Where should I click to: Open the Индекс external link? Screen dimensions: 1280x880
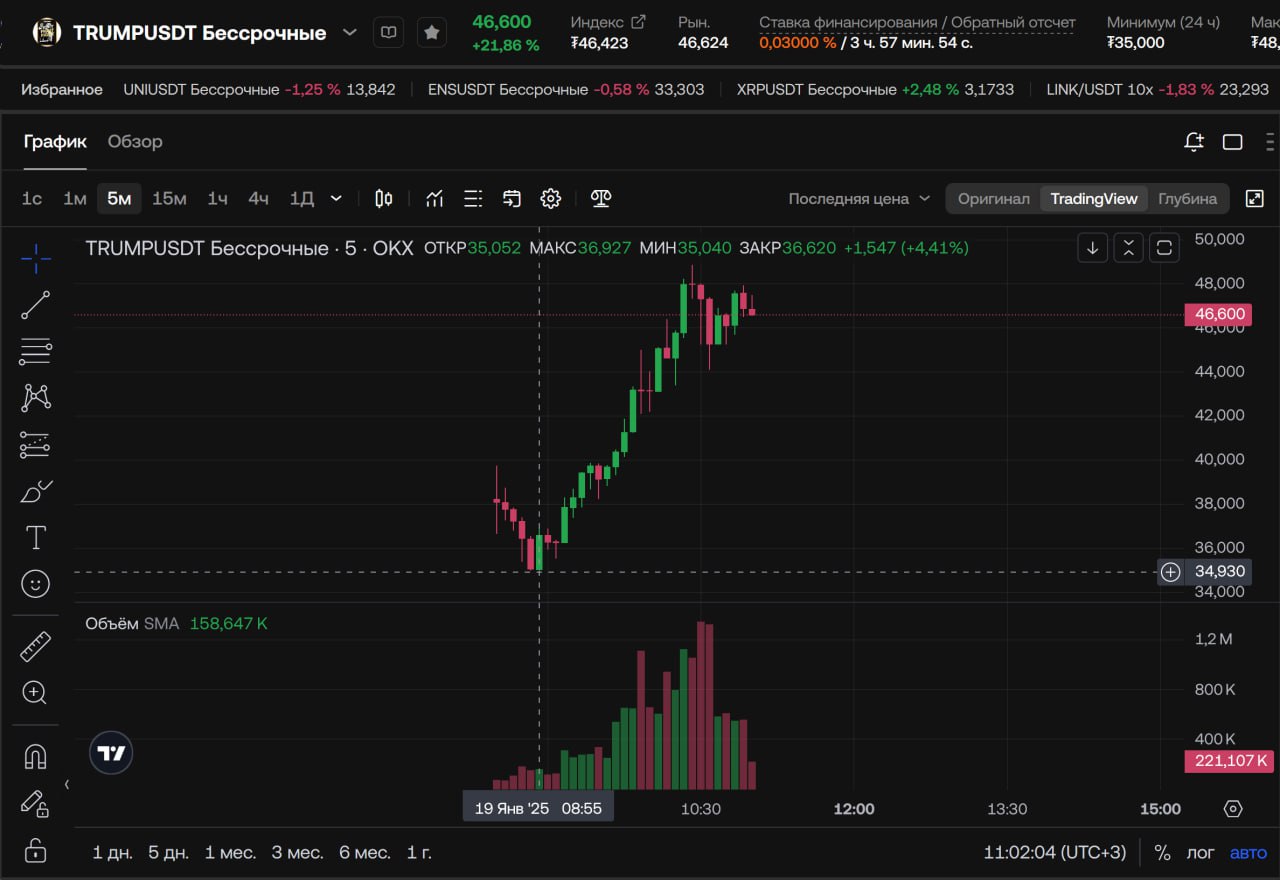637,22
